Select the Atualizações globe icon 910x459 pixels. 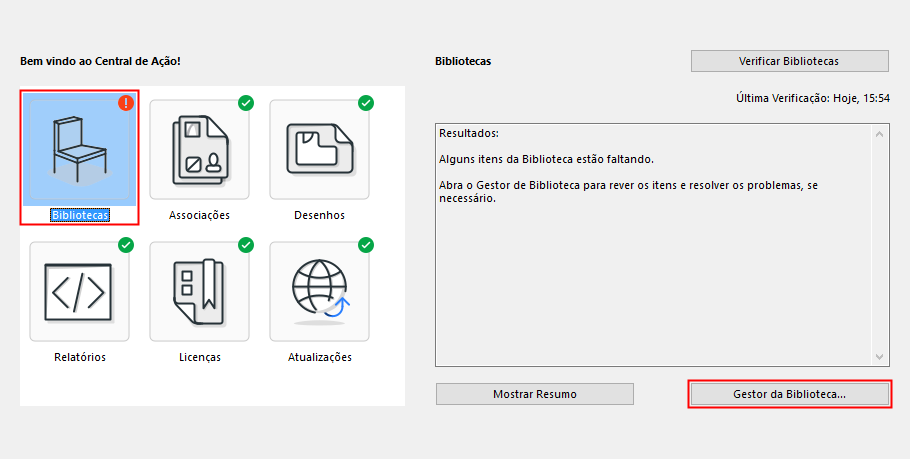(x=320, y=291)
